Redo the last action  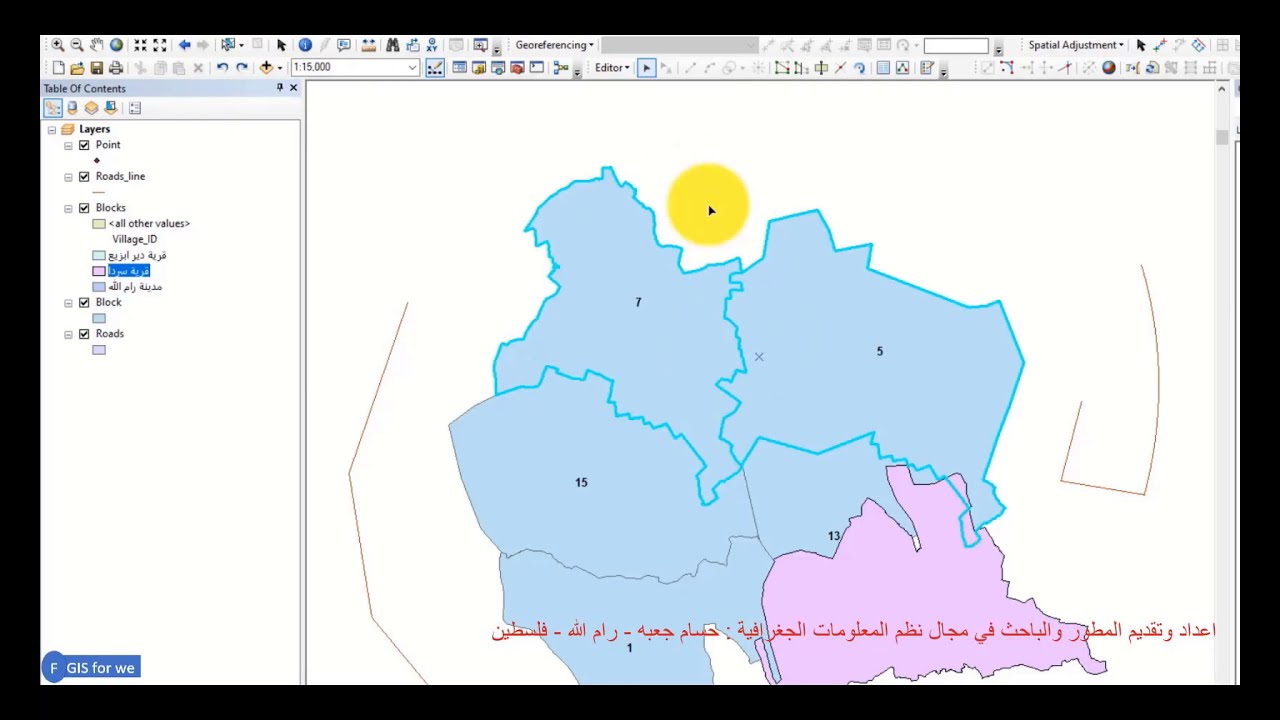tap(242, 68)
